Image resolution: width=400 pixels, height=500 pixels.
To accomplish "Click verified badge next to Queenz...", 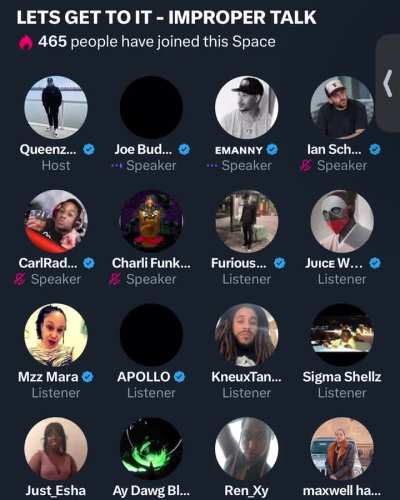I will coord(89,149).
